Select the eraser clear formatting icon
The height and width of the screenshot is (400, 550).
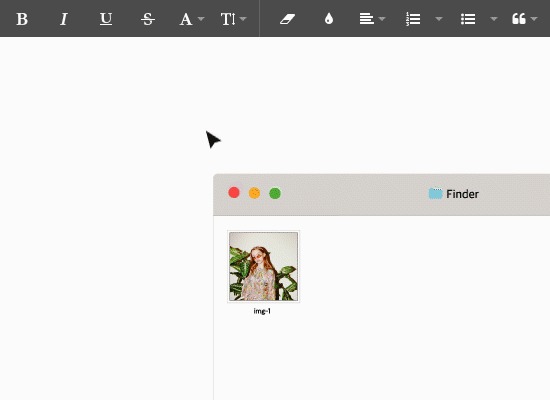coord(287,19)
